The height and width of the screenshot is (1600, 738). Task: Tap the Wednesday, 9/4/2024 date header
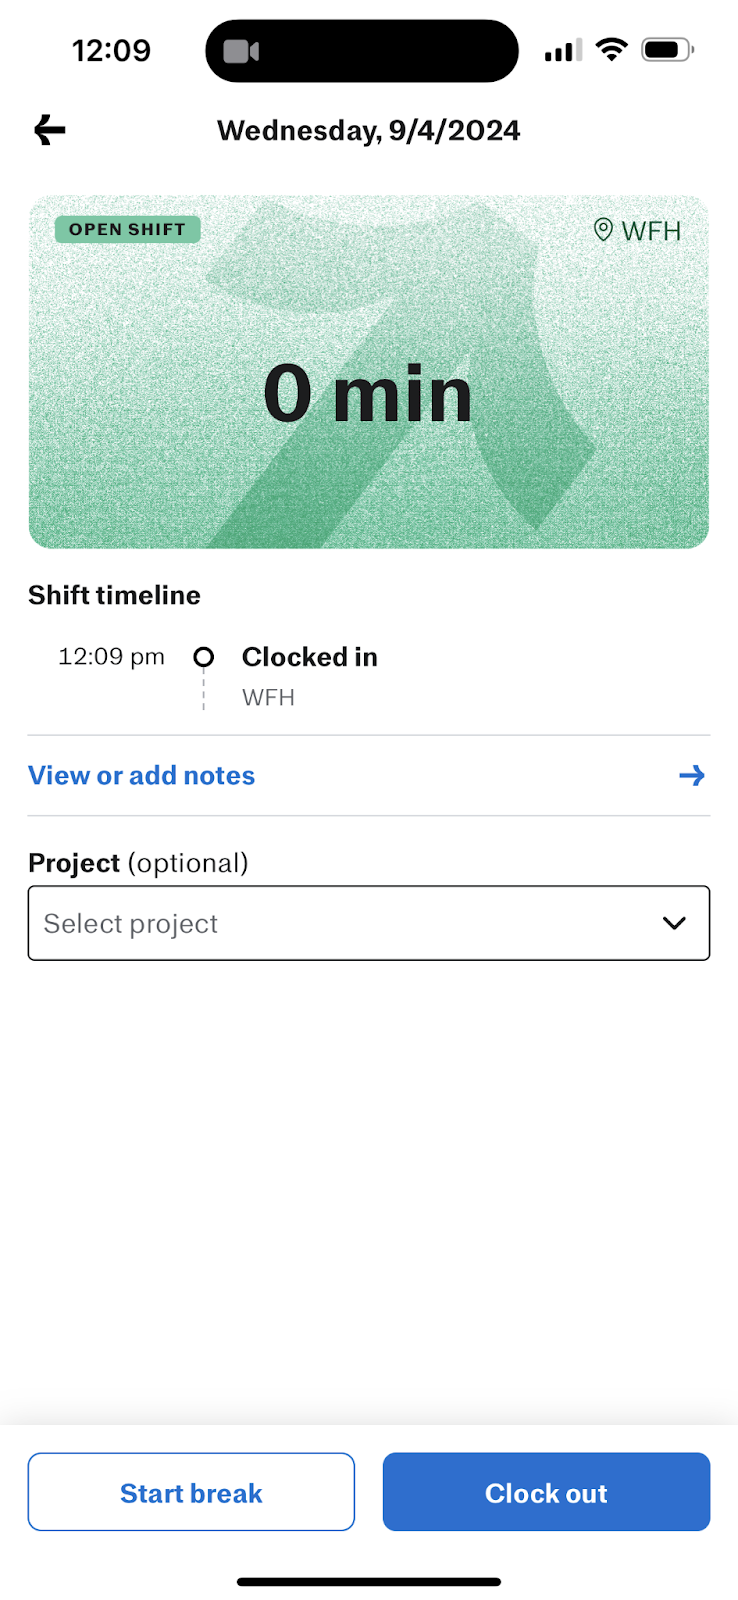coord(368,131)
